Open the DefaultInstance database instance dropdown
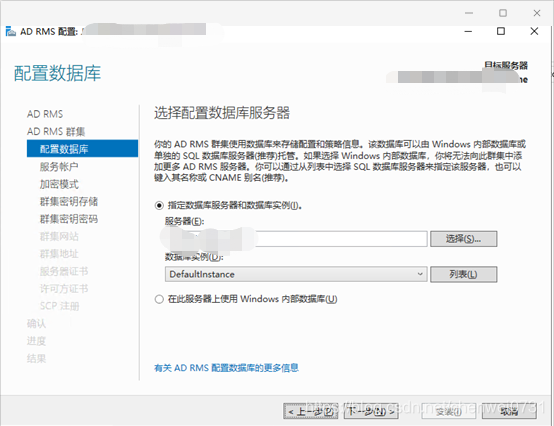This screenshot has width=554, height=426. click(x=296, y=274)
